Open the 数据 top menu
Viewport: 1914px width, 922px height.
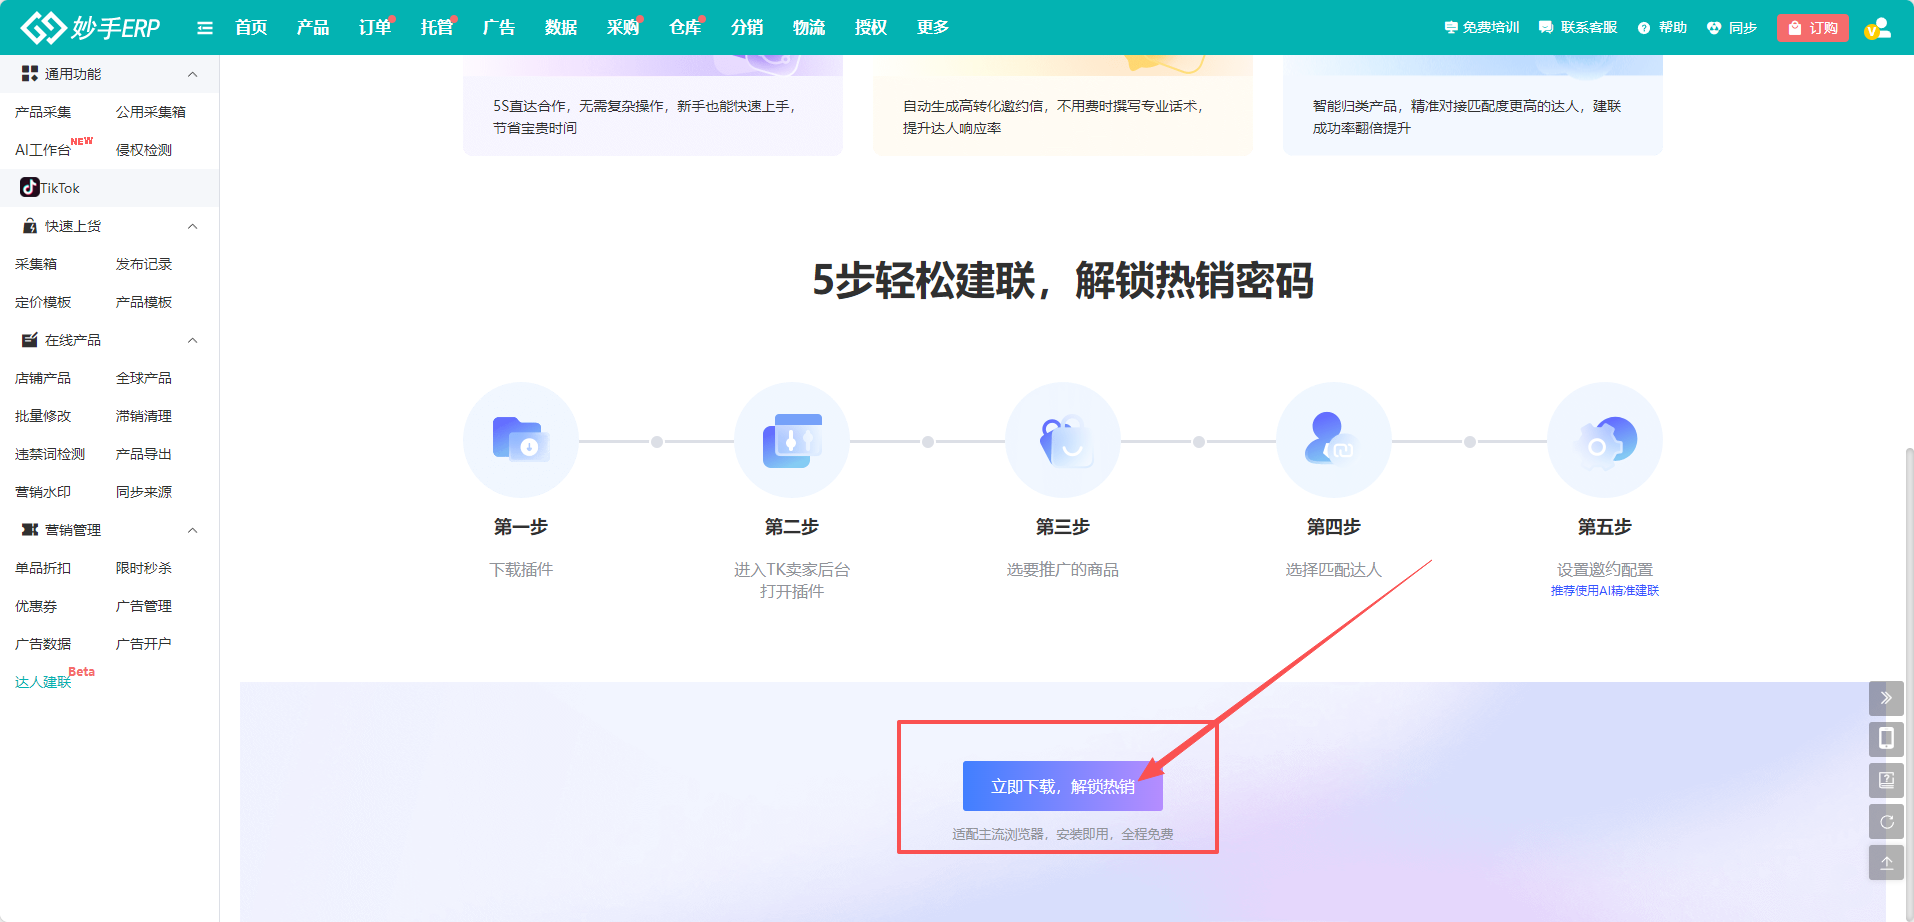(x=561, y=28)
